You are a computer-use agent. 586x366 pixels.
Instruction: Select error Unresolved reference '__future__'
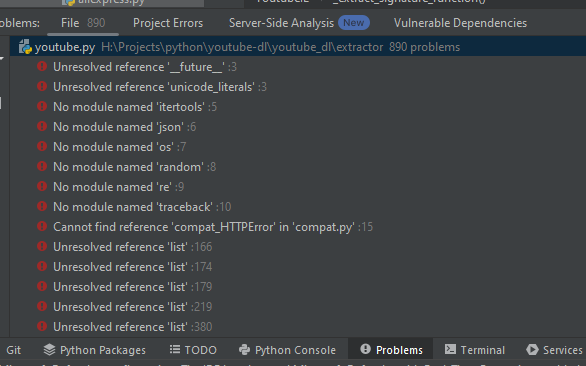click(145, 67)
